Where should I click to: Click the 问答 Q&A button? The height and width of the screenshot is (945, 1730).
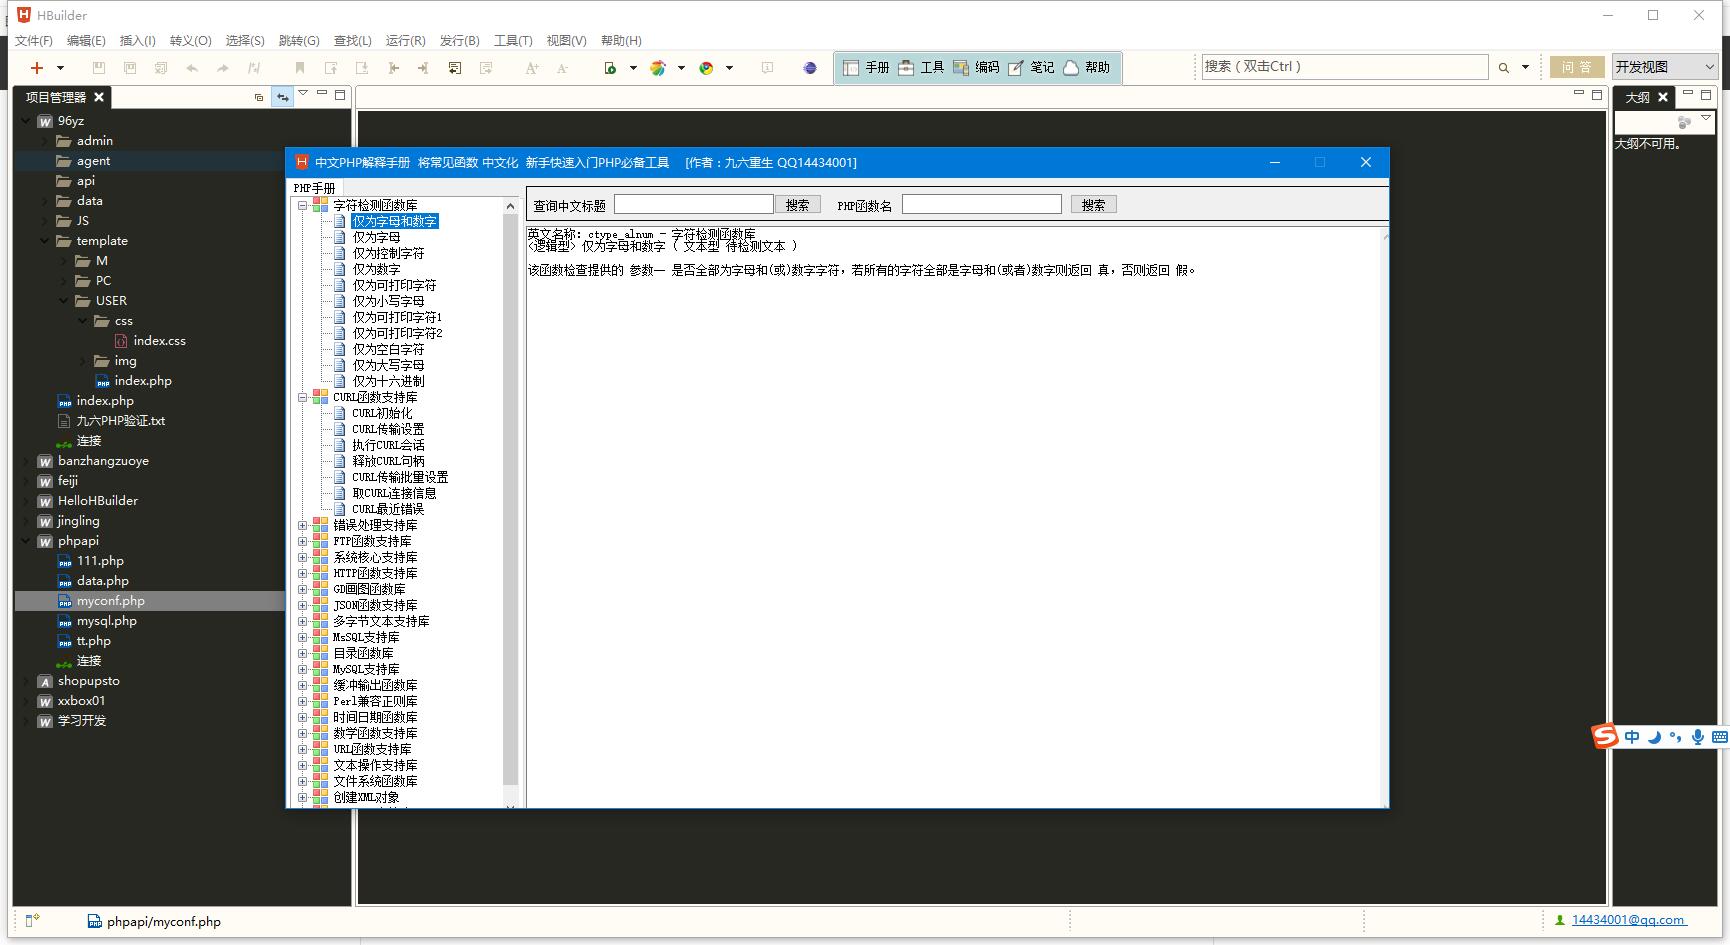pyautogui.click(x=1577, y=67)
